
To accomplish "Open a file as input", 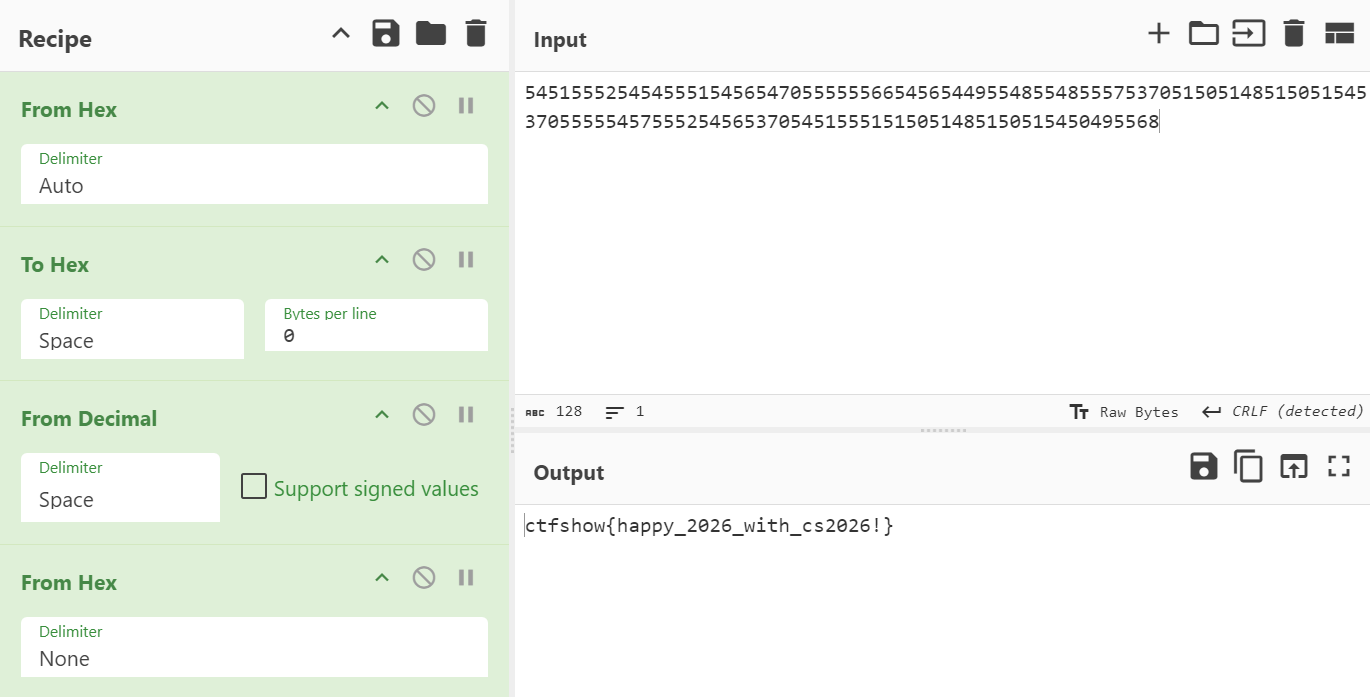I will pos(1203,34).
